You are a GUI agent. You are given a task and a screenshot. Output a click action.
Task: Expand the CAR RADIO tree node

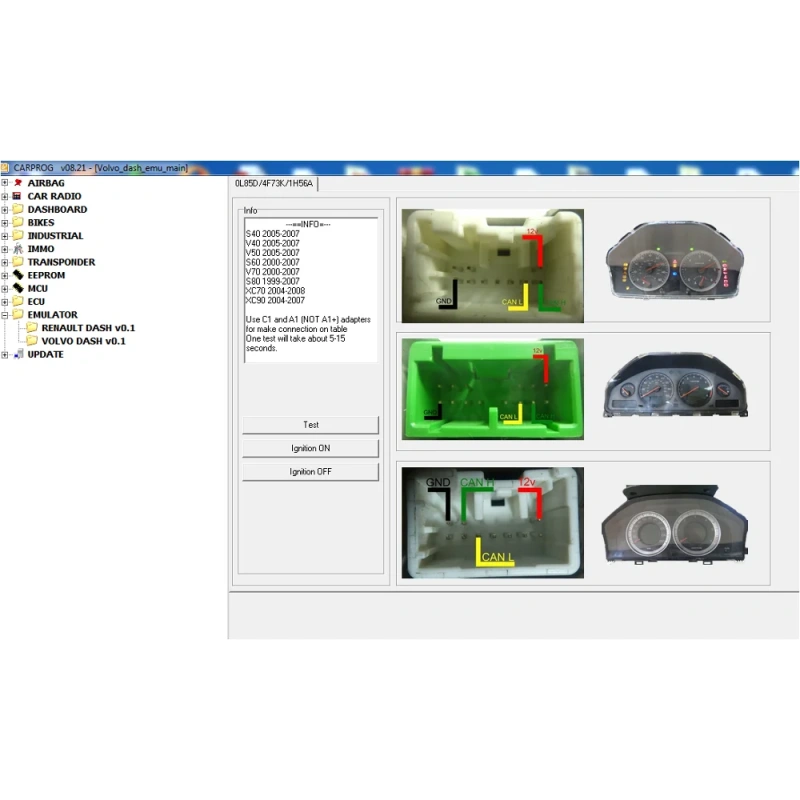pyautogui.click(x=5, y=196)
